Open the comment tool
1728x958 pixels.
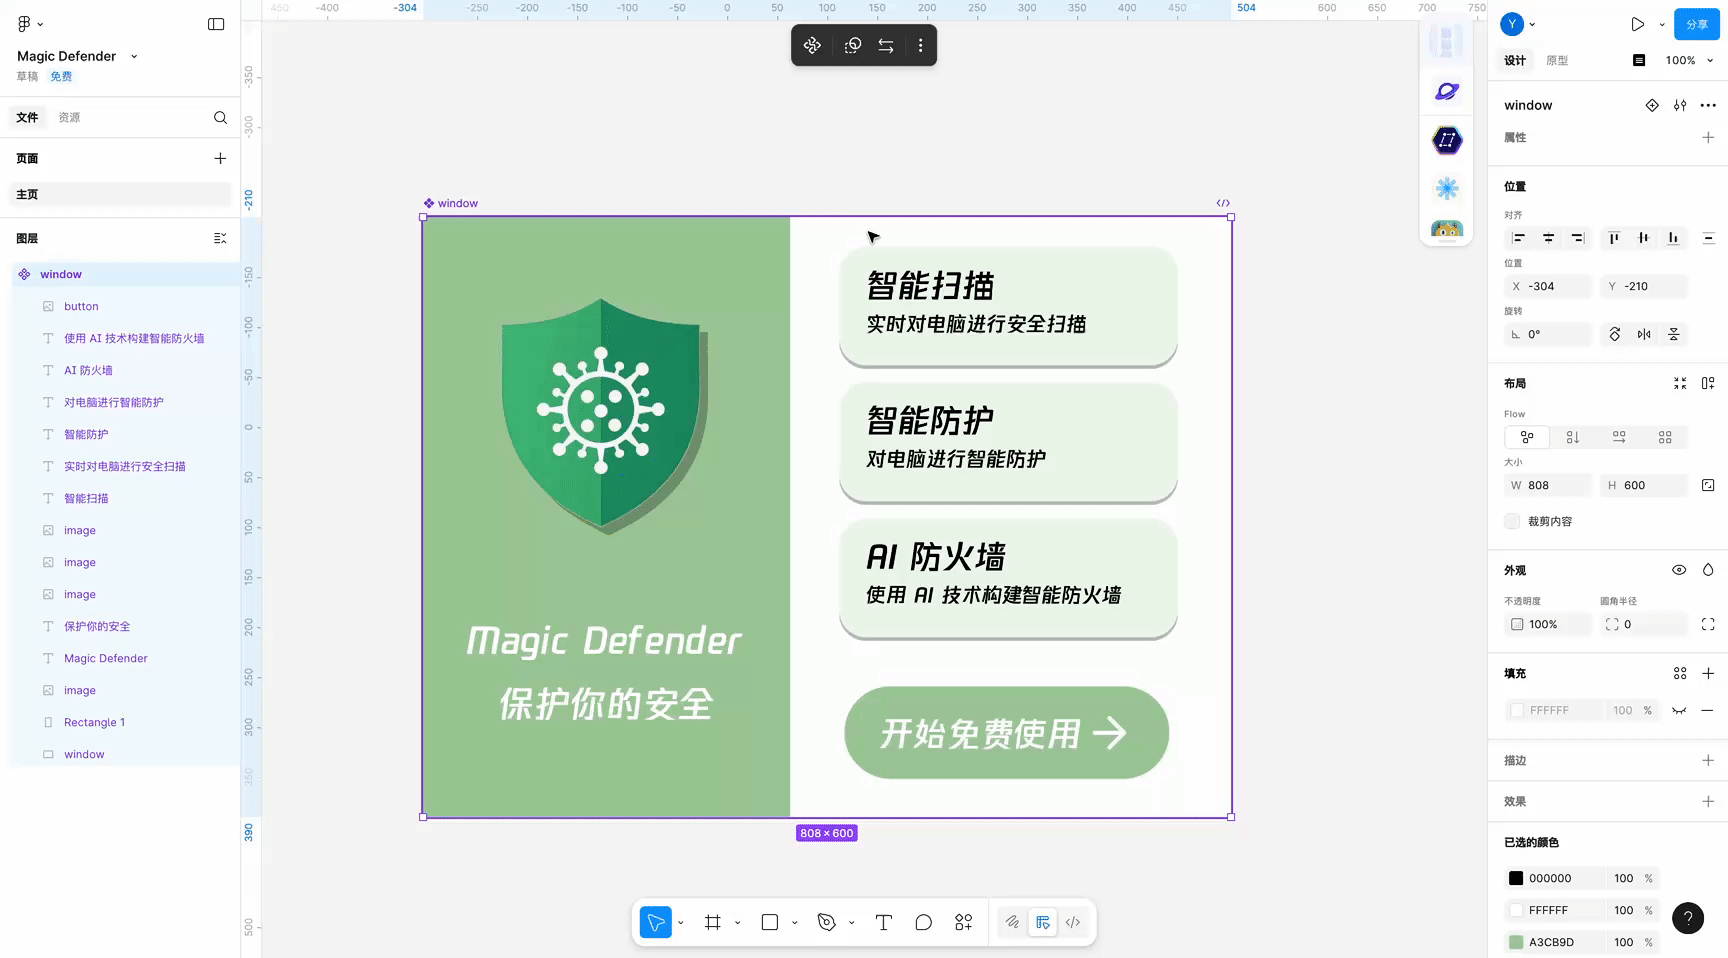924,922
